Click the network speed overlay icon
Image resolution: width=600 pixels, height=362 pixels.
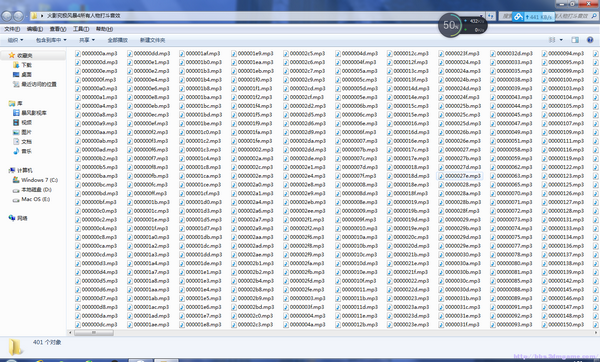click(x=518, y=16)
